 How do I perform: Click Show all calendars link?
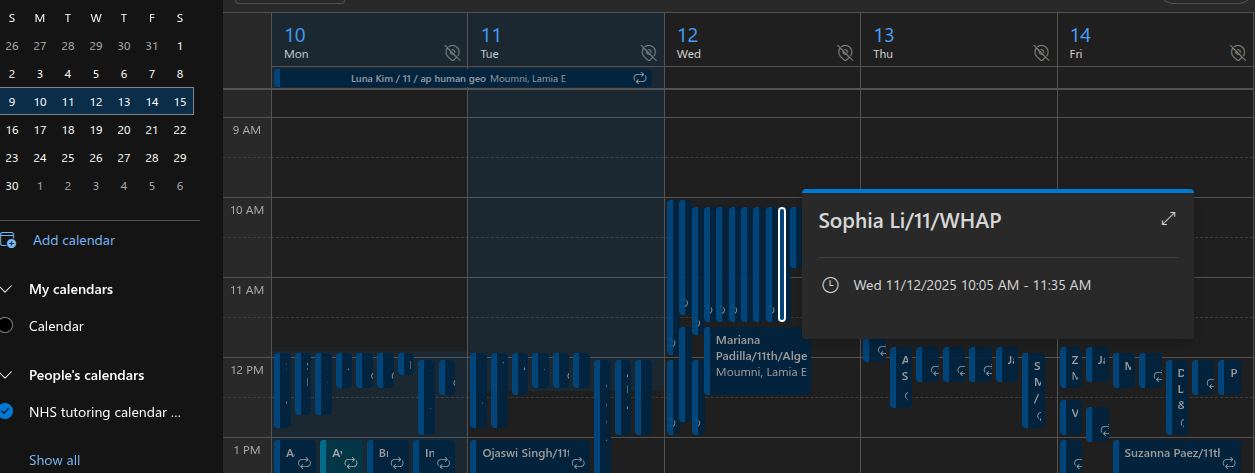54,460
